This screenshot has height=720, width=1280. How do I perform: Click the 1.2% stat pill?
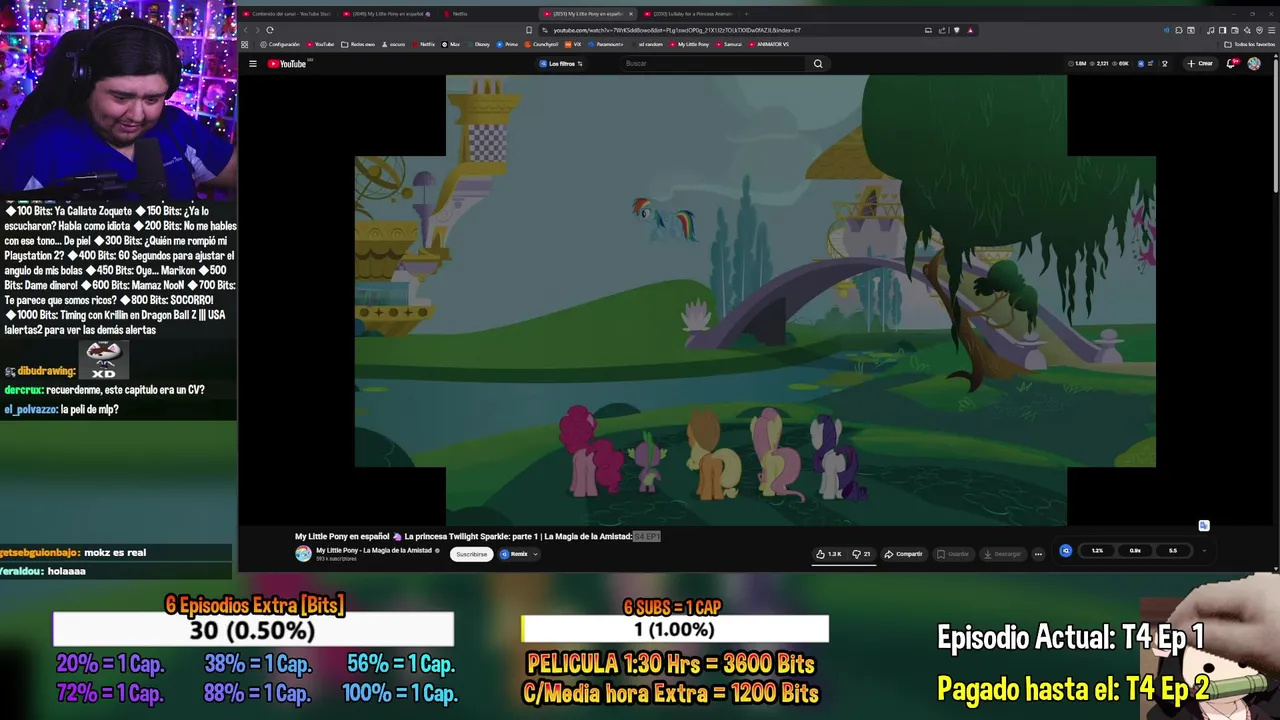pyautogui.click(x=1097, y=551)
